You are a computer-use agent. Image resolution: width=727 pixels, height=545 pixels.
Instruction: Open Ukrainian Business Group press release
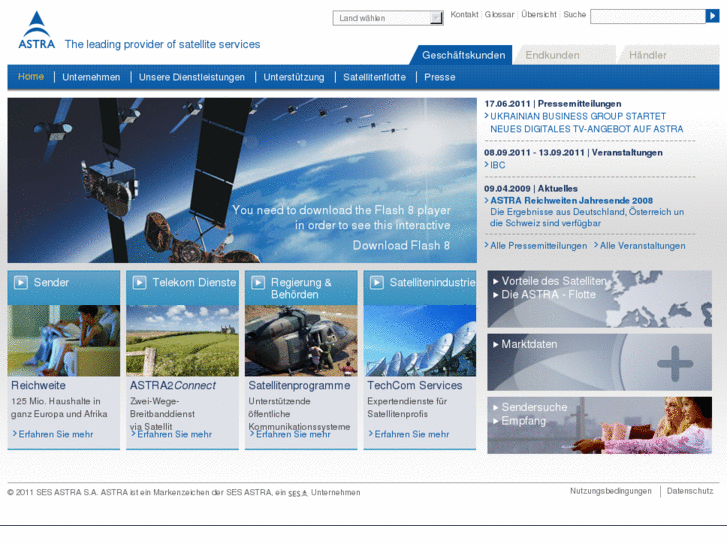point(587,122)
